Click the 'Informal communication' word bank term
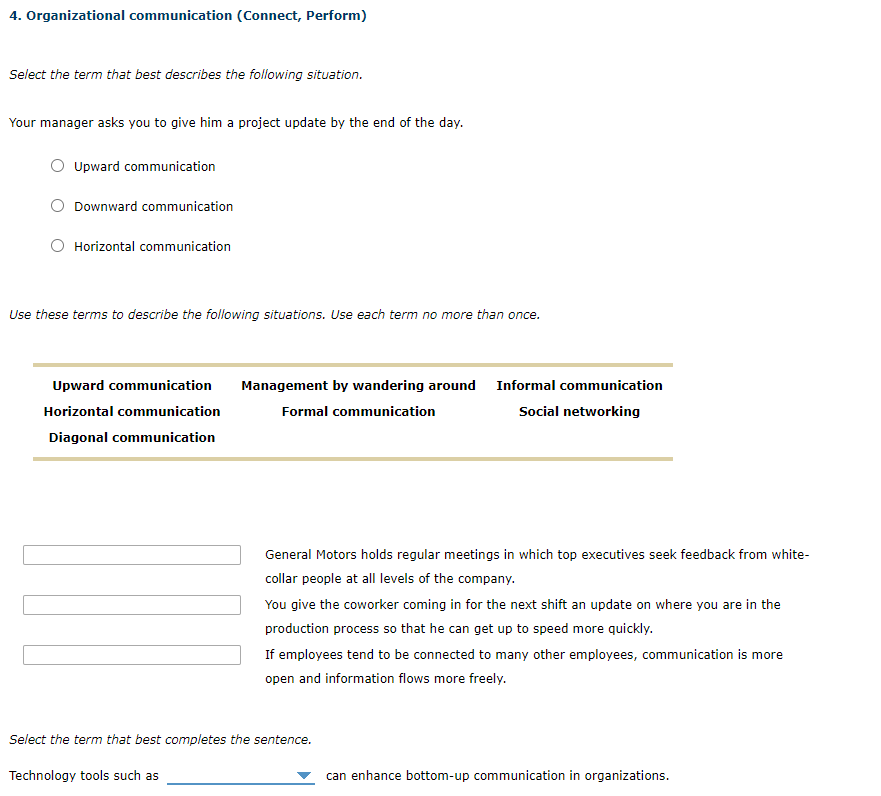881x796 pixels. point(579,385)
